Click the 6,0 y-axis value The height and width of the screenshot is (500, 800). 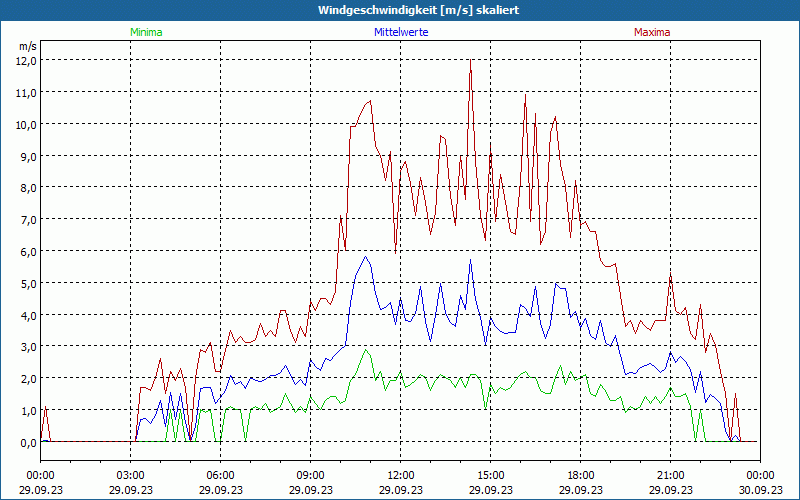[30, 252]
